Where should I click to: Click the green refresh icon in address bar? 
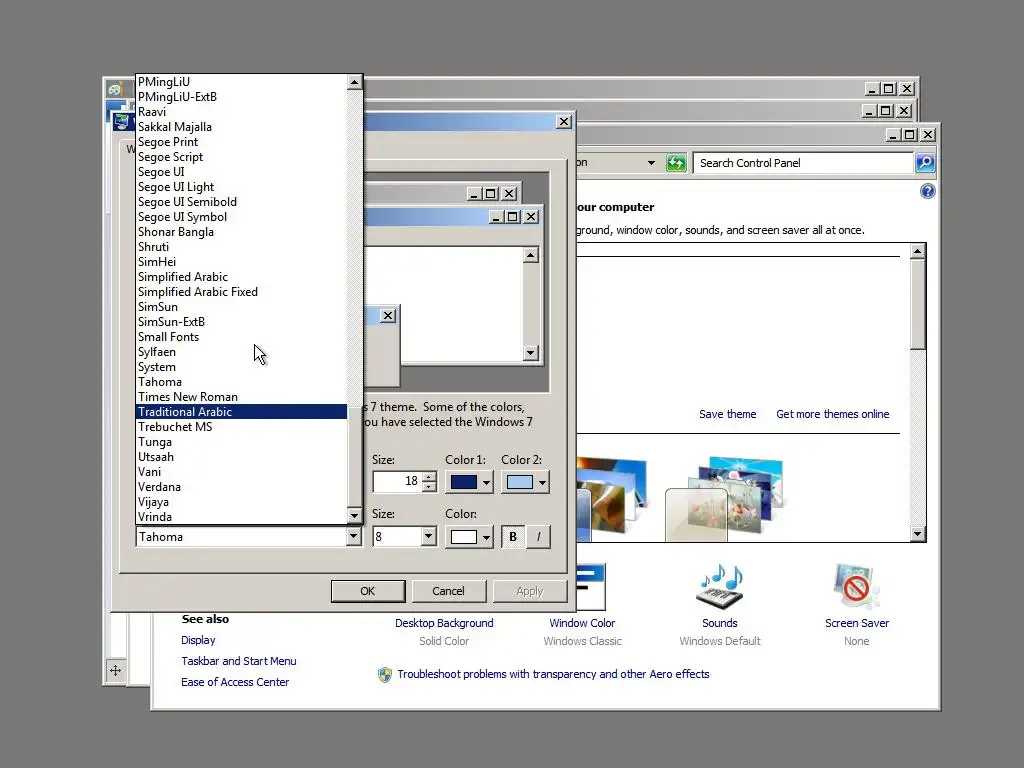(676, 163)
